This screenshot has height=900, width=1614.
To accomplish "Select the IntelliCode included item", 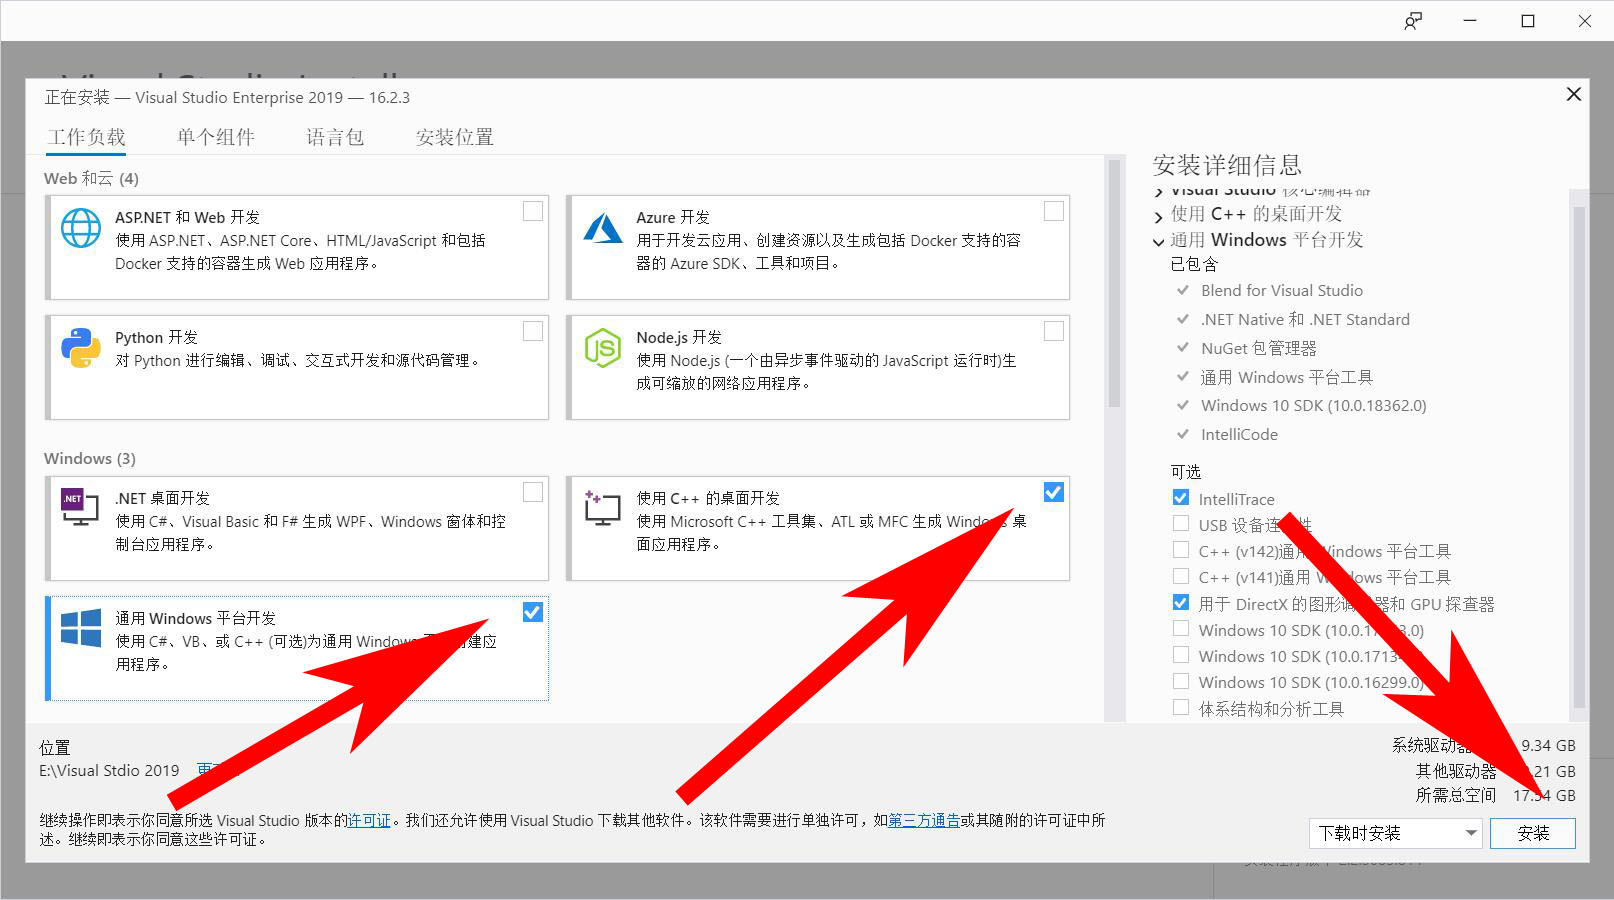I will coord(1239,434).
